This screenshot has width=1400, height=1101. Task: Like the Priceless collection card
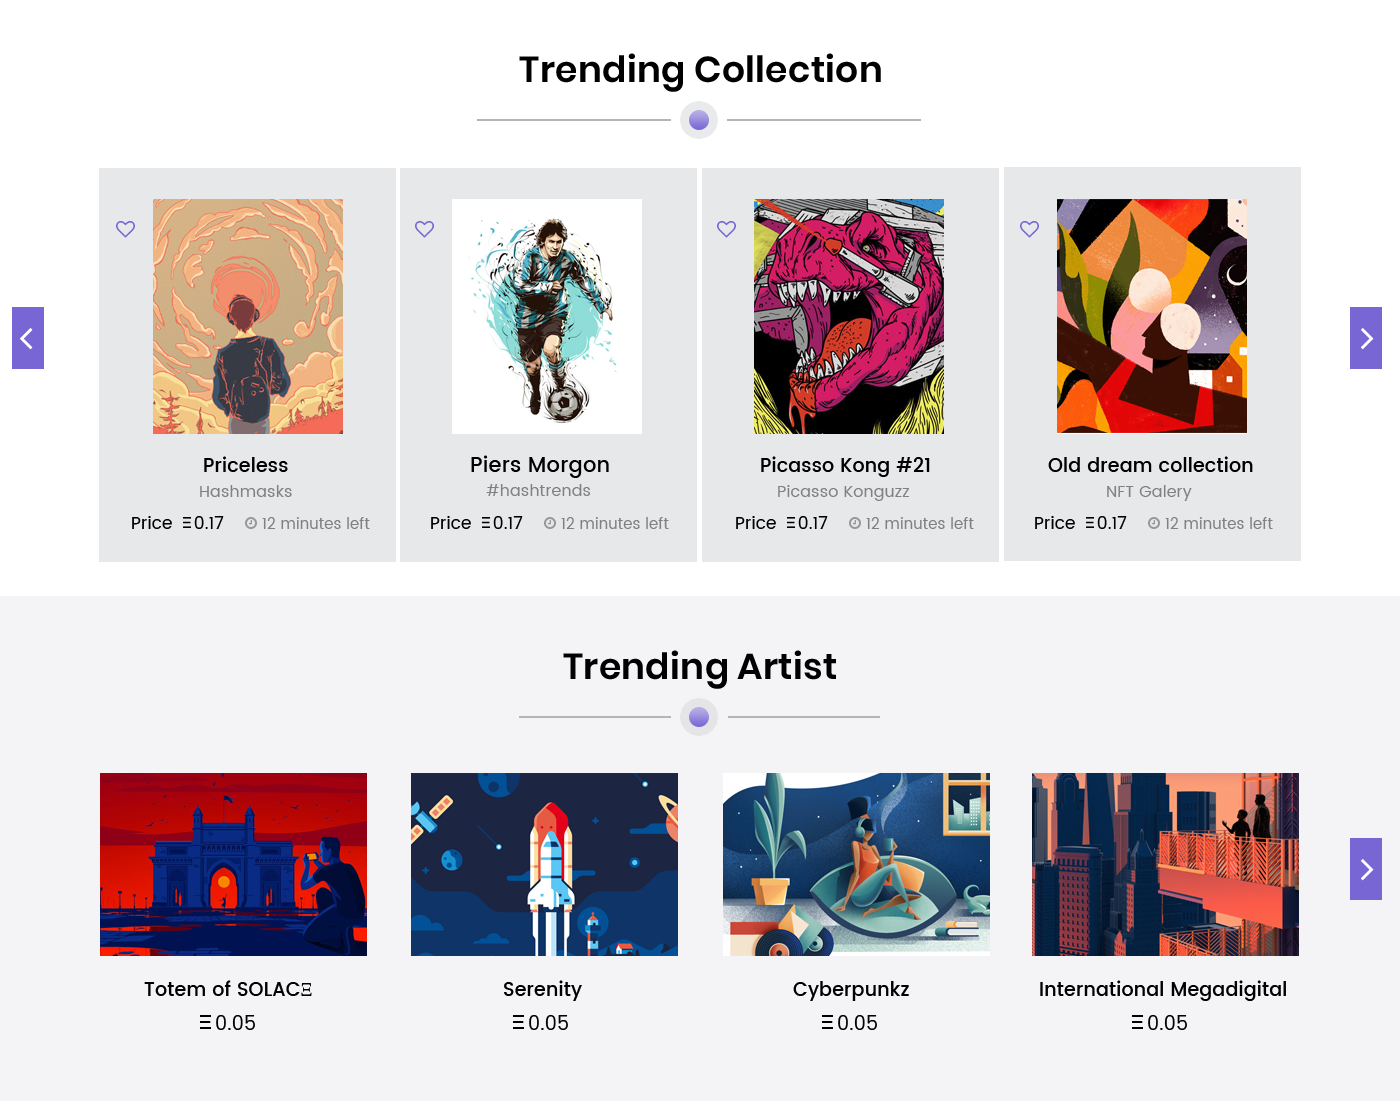pos(125,229)
